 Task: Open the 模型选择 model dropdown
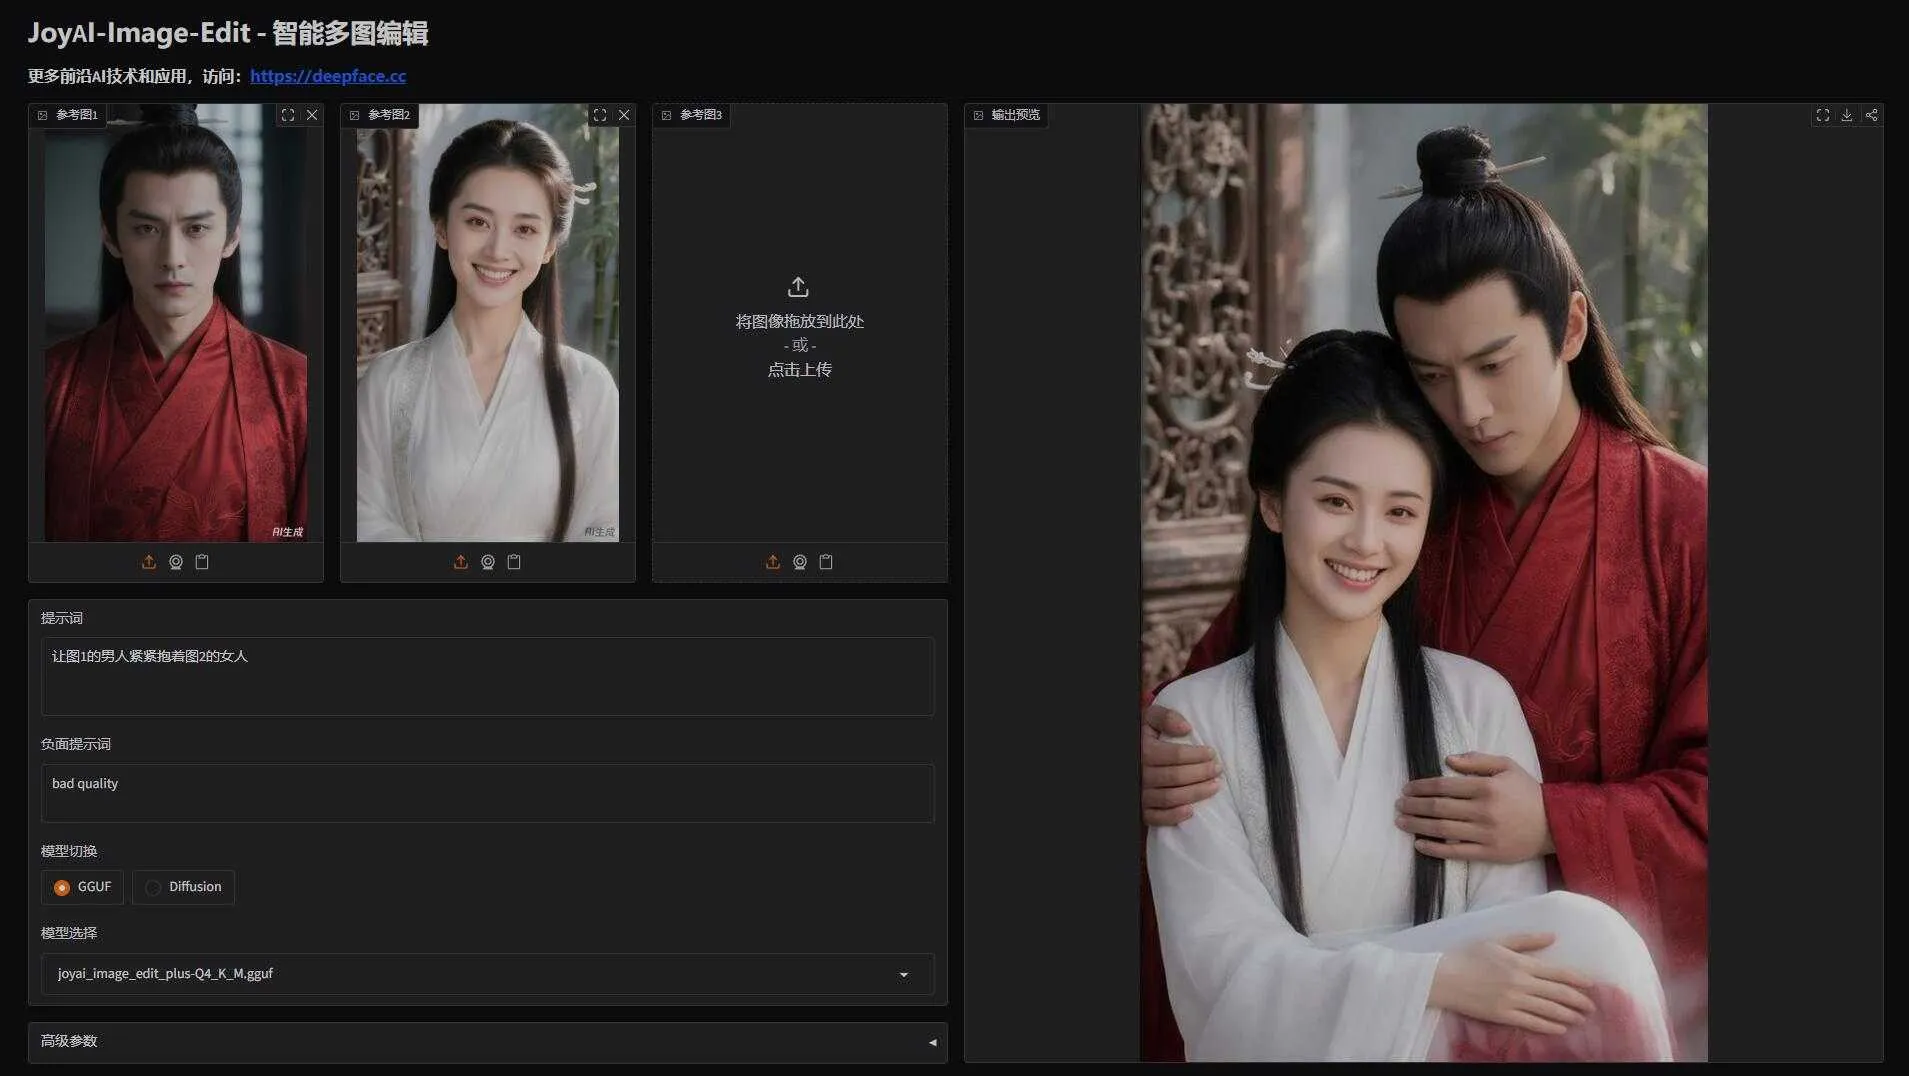488,974
